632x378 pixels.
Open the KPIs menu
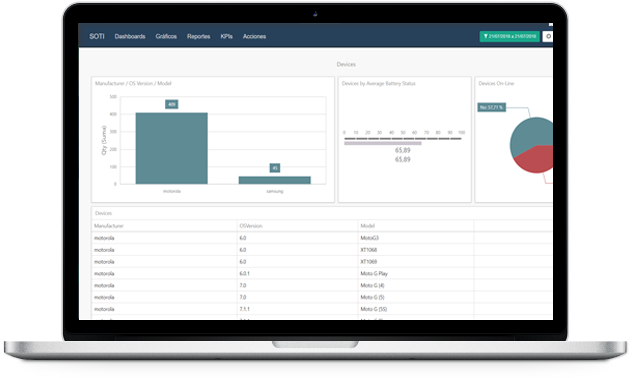(x=227, y=36)
